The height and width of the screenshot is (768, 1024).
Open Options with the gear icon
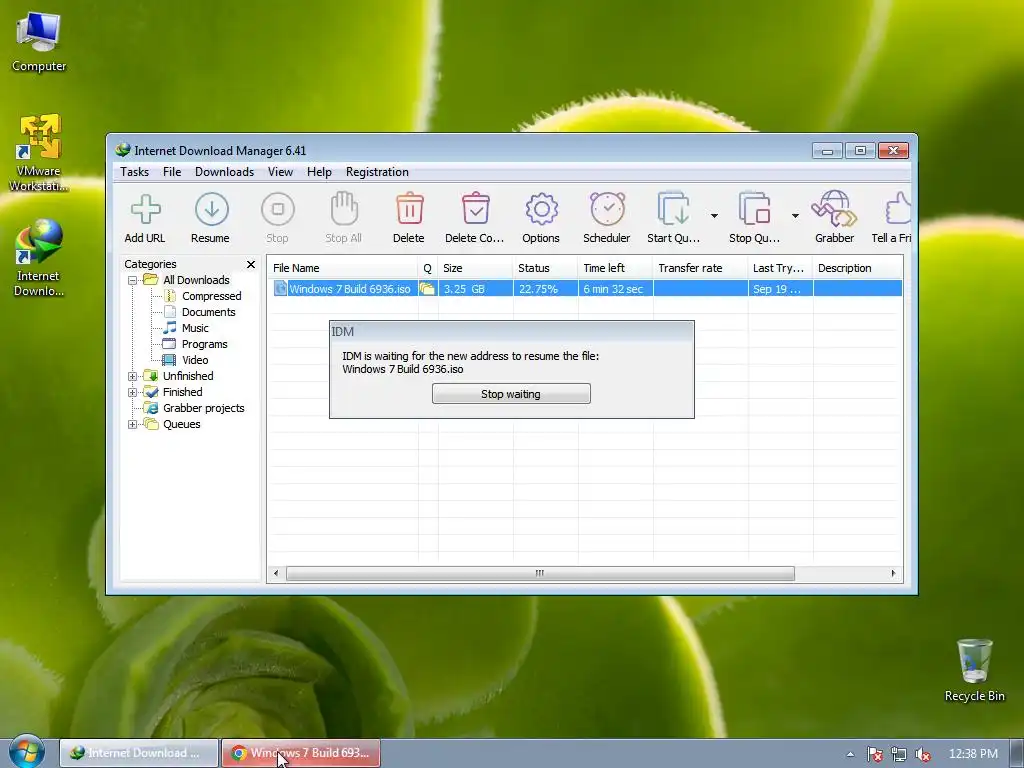(x=541, y=210)
